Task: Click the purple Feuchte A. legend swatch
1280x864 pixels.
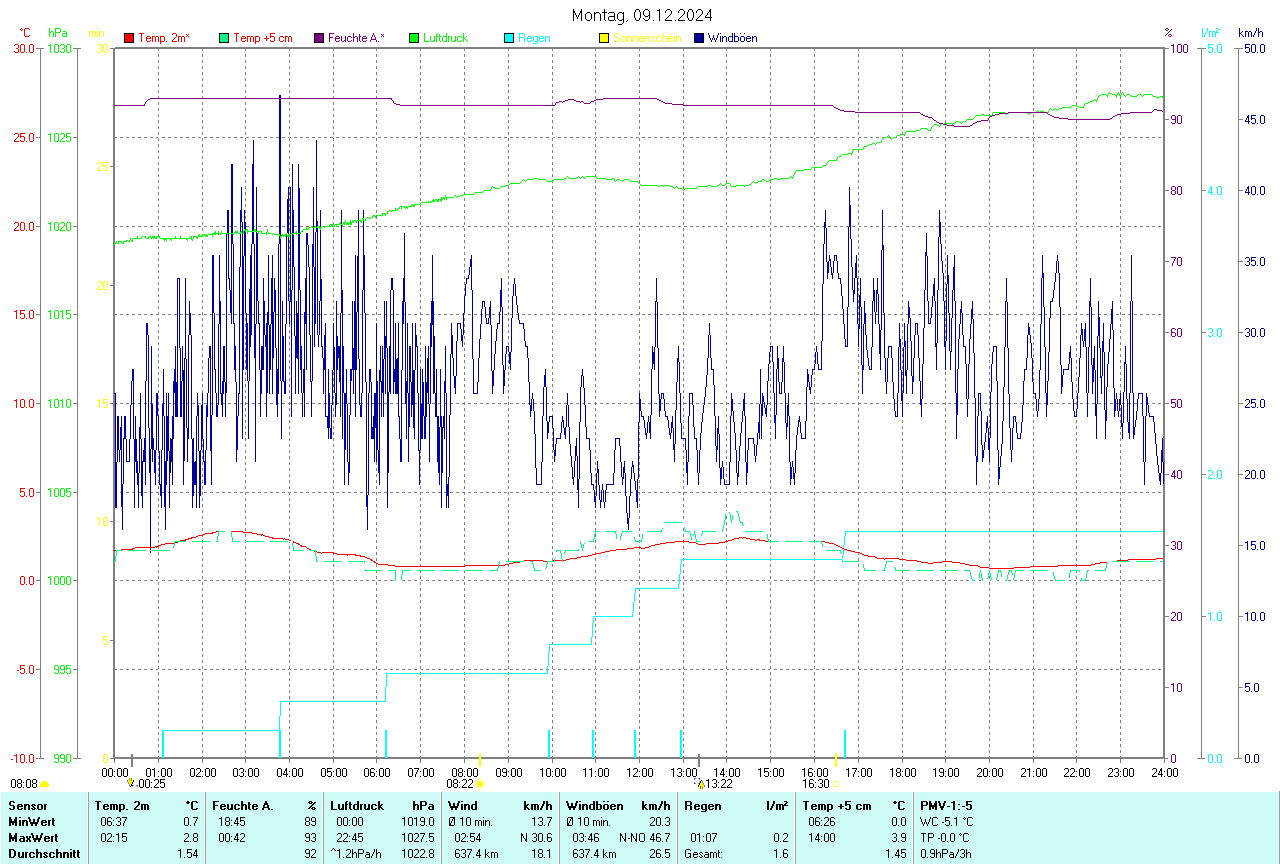Action: (319, 38)
